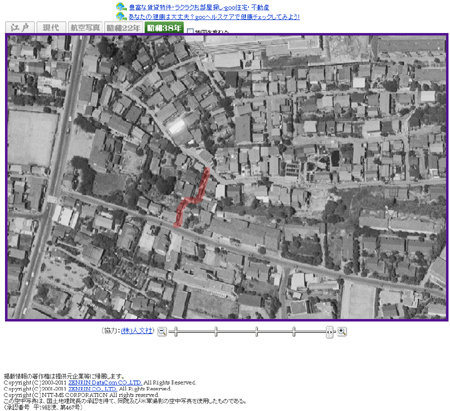The height and width of the screenshot is (411, 450).
Task: Select the 昭和22年 aerial photo tab
Action: (x=123, y=27)
